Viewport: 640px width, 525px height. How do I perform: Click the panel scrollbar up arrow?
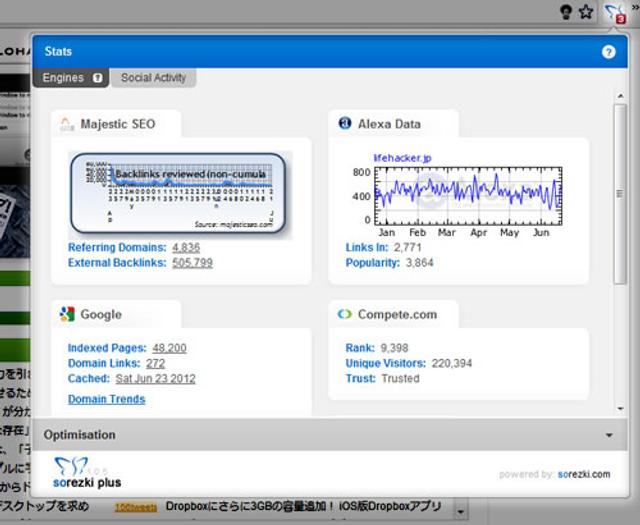pyautogui.click(x=620, y=96)
